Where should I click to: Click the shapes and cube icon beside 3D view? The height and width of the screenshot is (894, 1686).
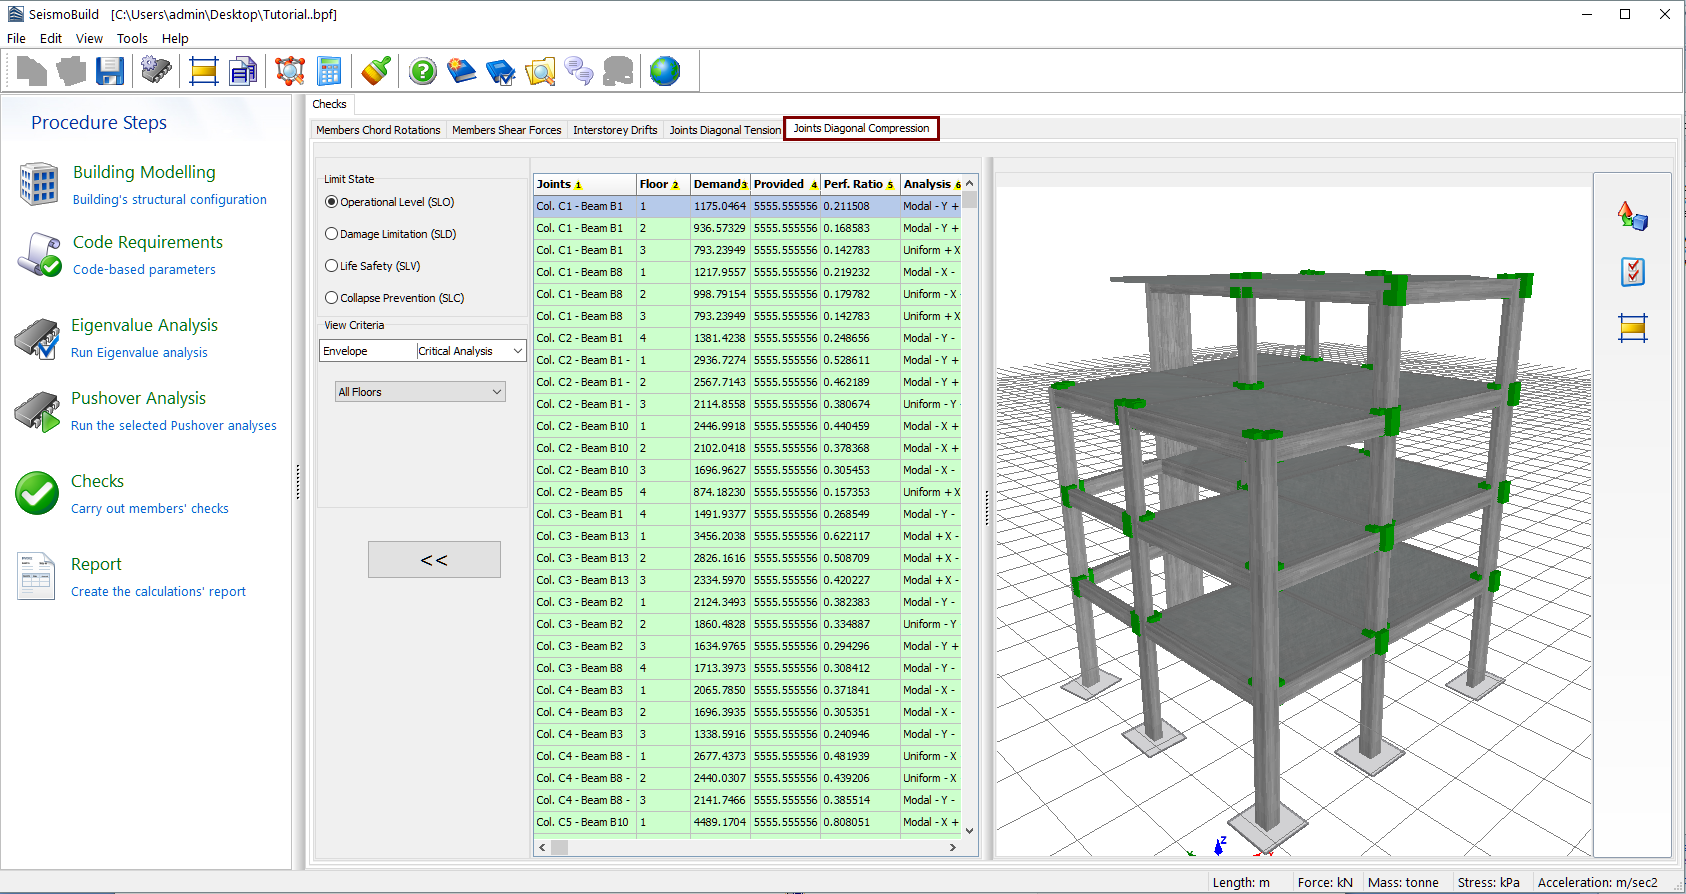1632,215
